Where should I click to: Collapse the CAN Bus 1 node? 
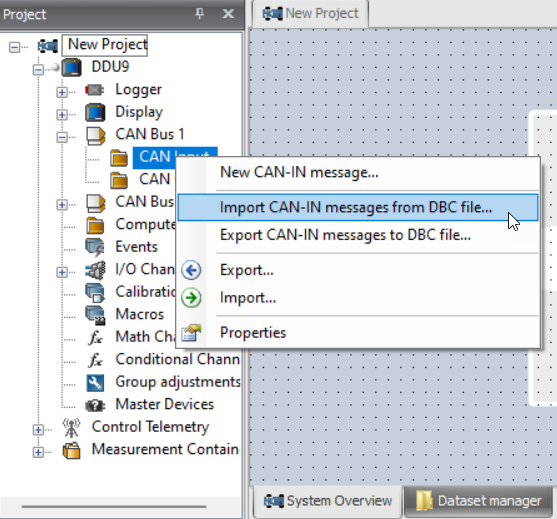point(62,137)
